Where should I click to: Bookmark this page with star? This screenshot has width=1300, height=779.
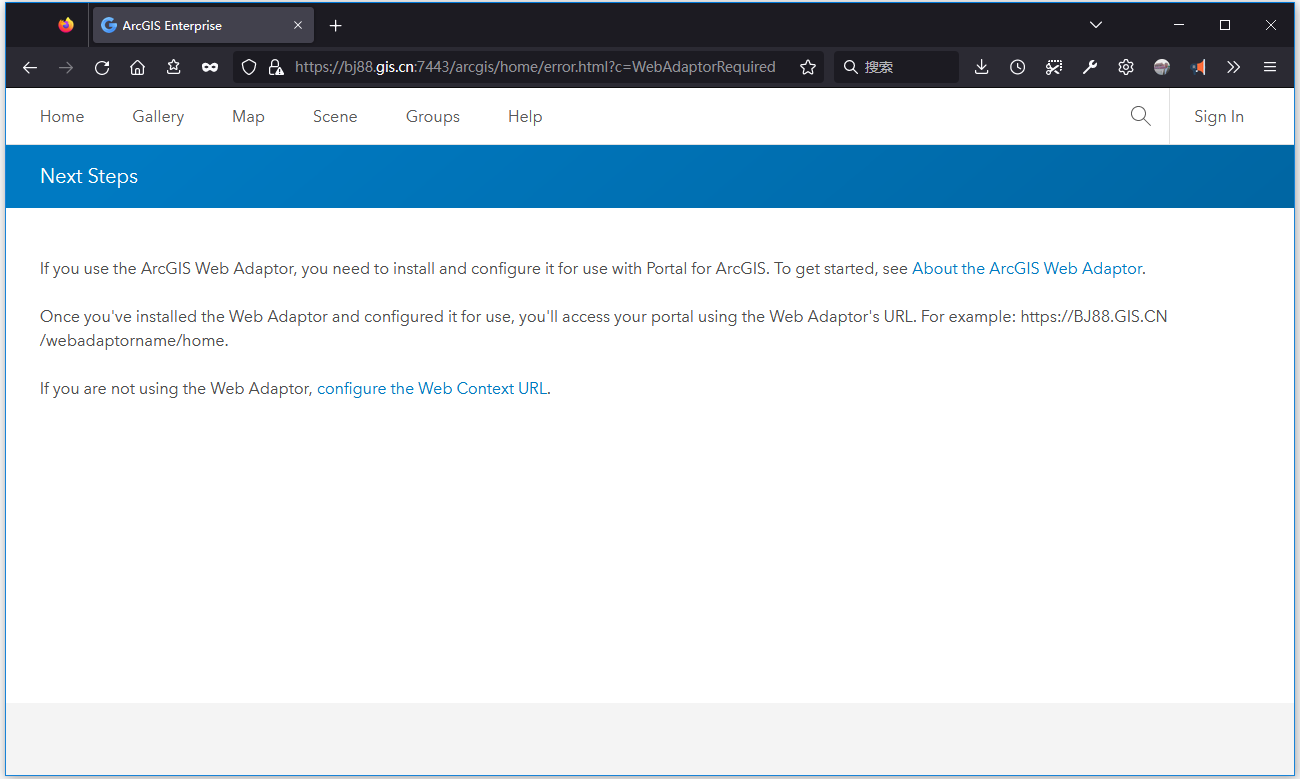coord(808,67)
